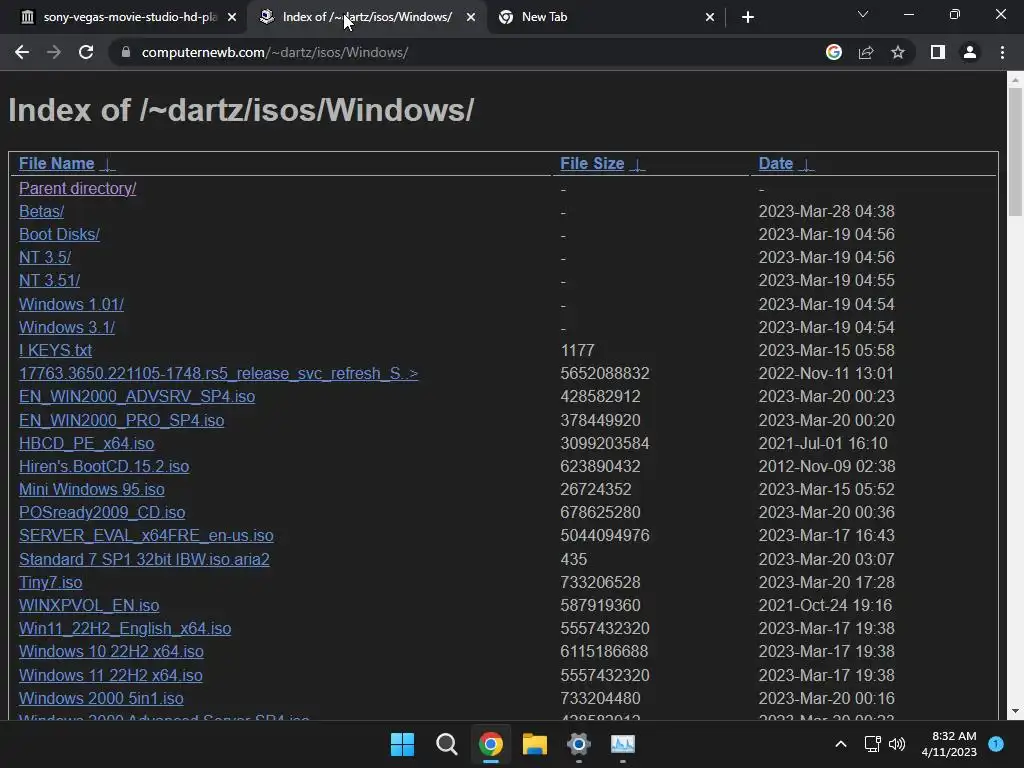Screen dimensions: 1024x768
Task: Open Settings gear in taskbar
Action: (x=579, y=744)
